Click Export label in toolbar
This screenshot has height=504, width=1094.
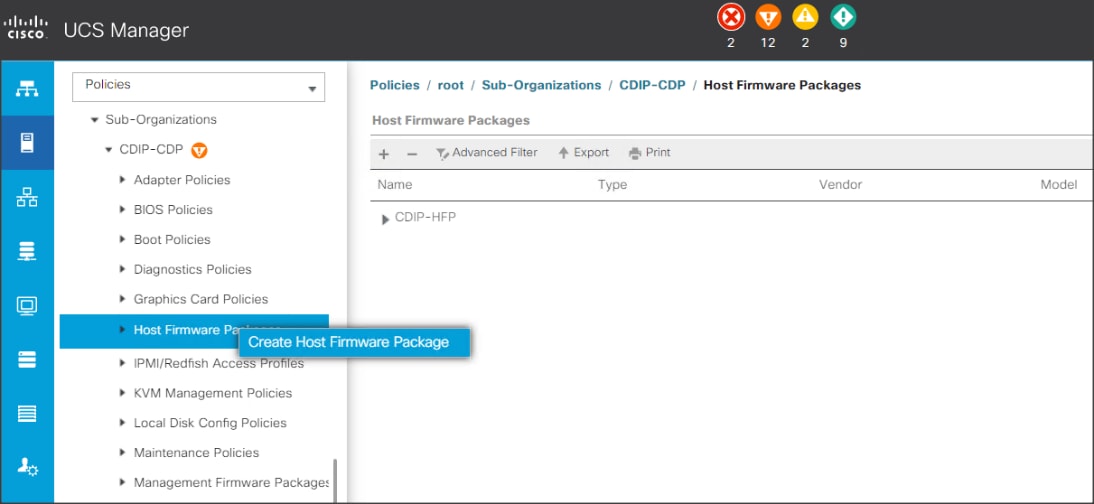[x=592, y=152]
